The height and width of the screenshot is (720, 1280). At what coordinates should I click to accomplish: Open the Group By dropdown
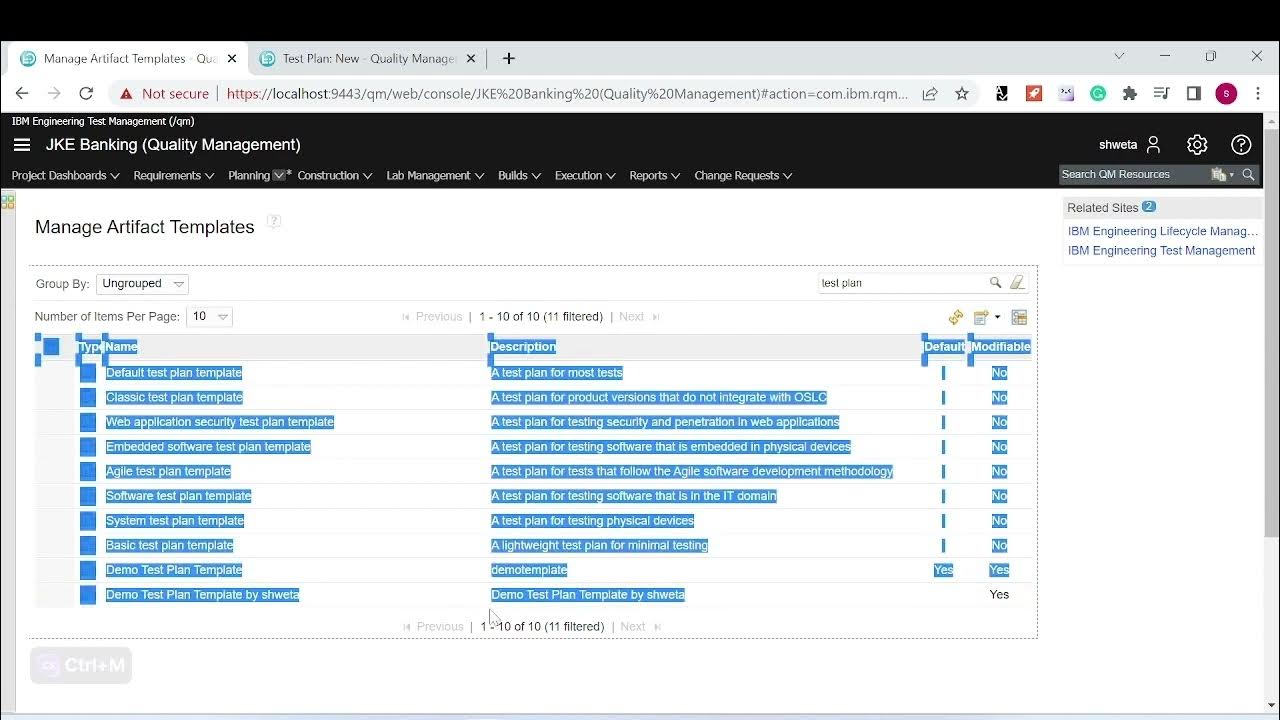coord(142,284)
